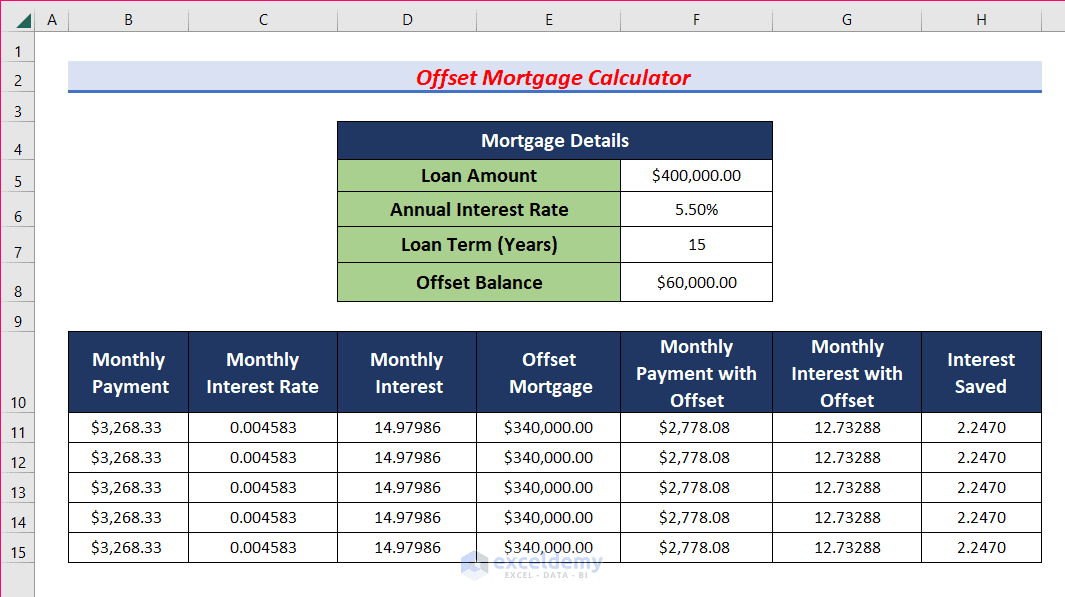Image resolution: width=1065 pixels, height=597 pixels.
Task: Select $3,268.33 in row 15
Action: tap(128, 547)
